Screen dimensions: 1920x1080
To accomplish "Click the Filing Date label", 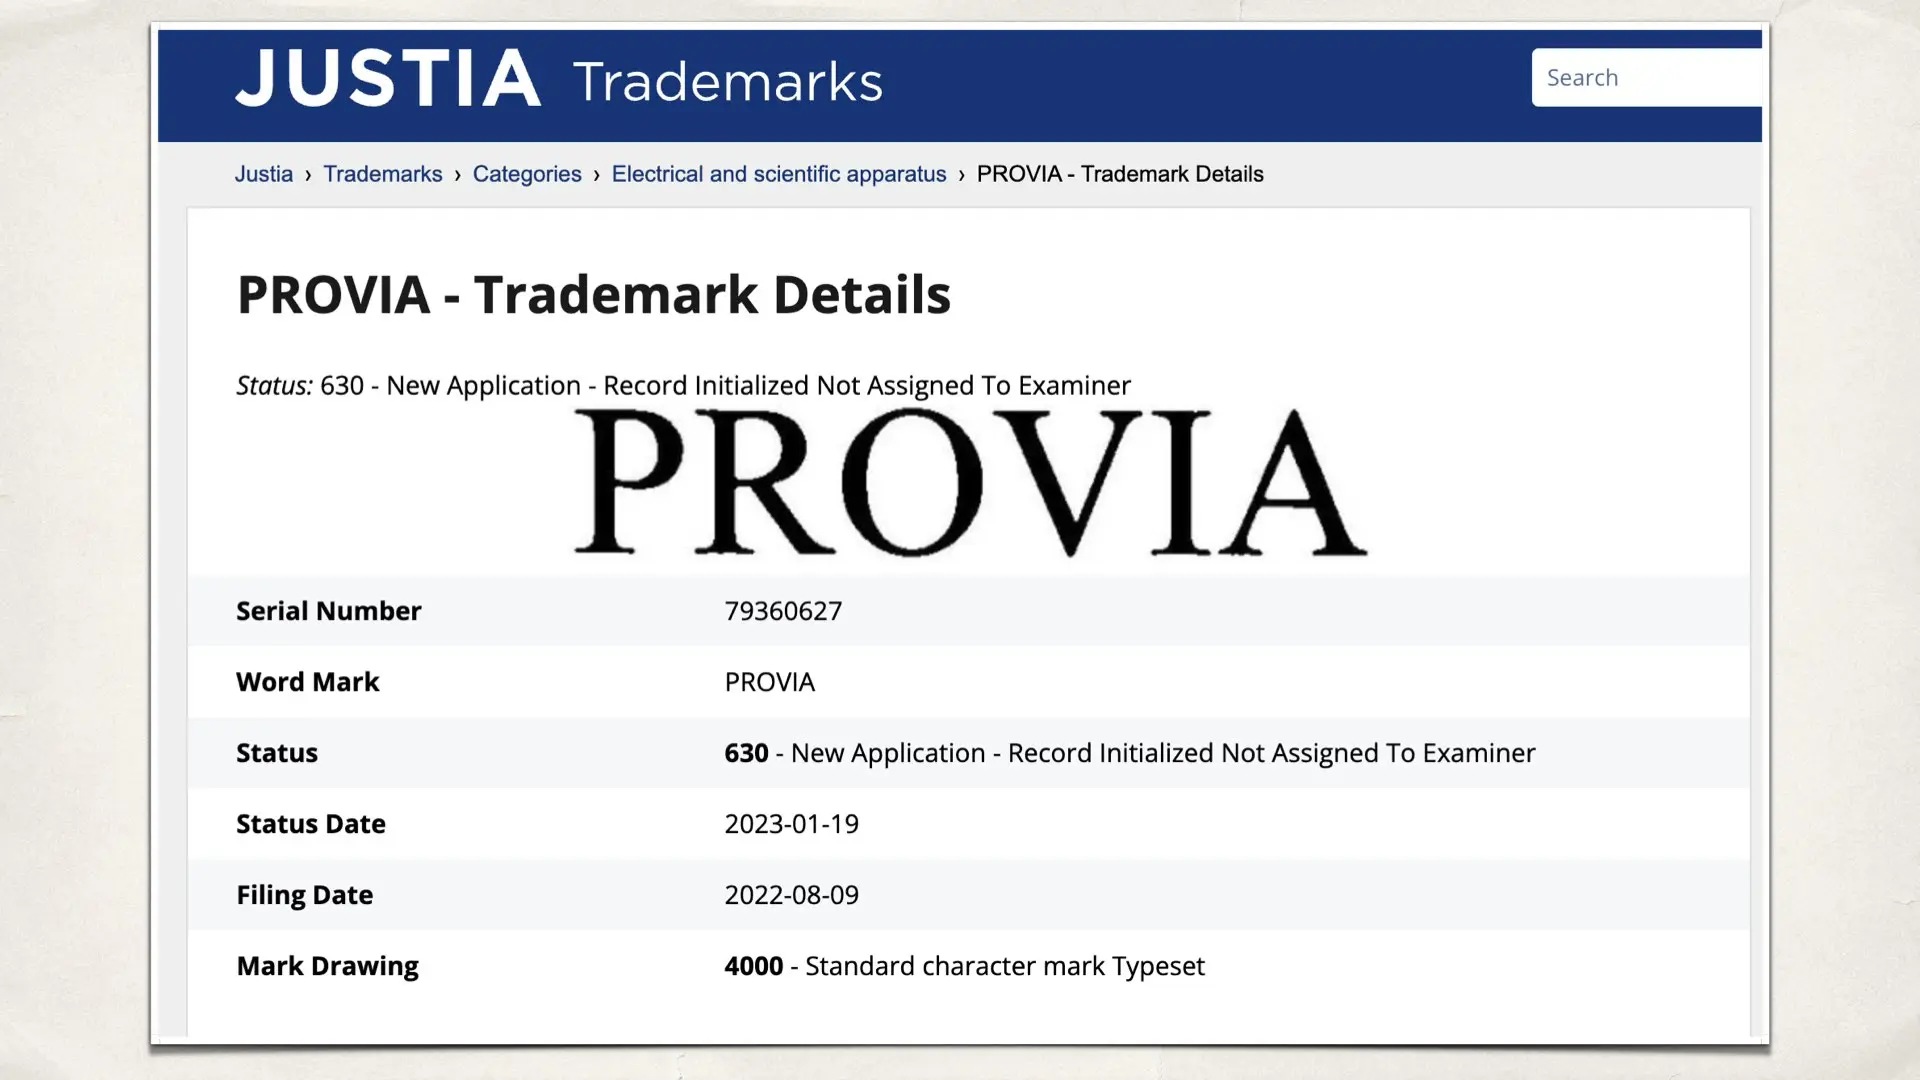I will point(305,895).
